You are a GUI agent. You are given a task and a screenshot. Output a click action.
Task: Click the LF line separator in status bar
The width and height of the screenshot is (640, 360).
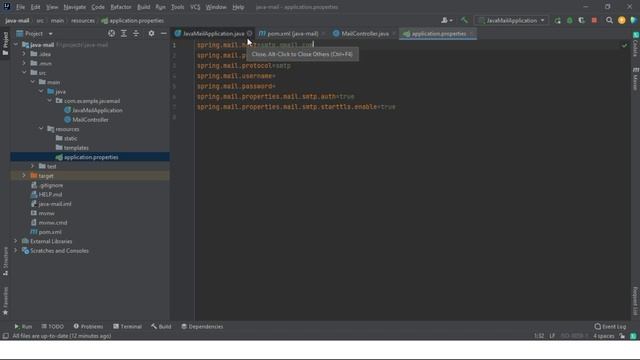(552, 336)
